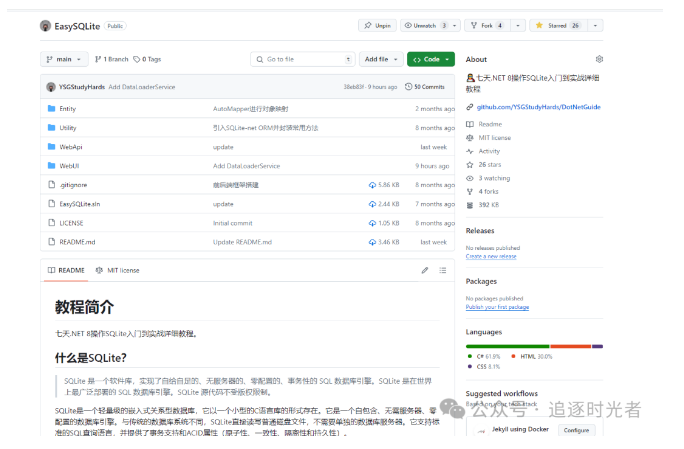Click the 4 forks link
Image resolution: width=684 pixels, height=449 pixels.
[488, 192]
